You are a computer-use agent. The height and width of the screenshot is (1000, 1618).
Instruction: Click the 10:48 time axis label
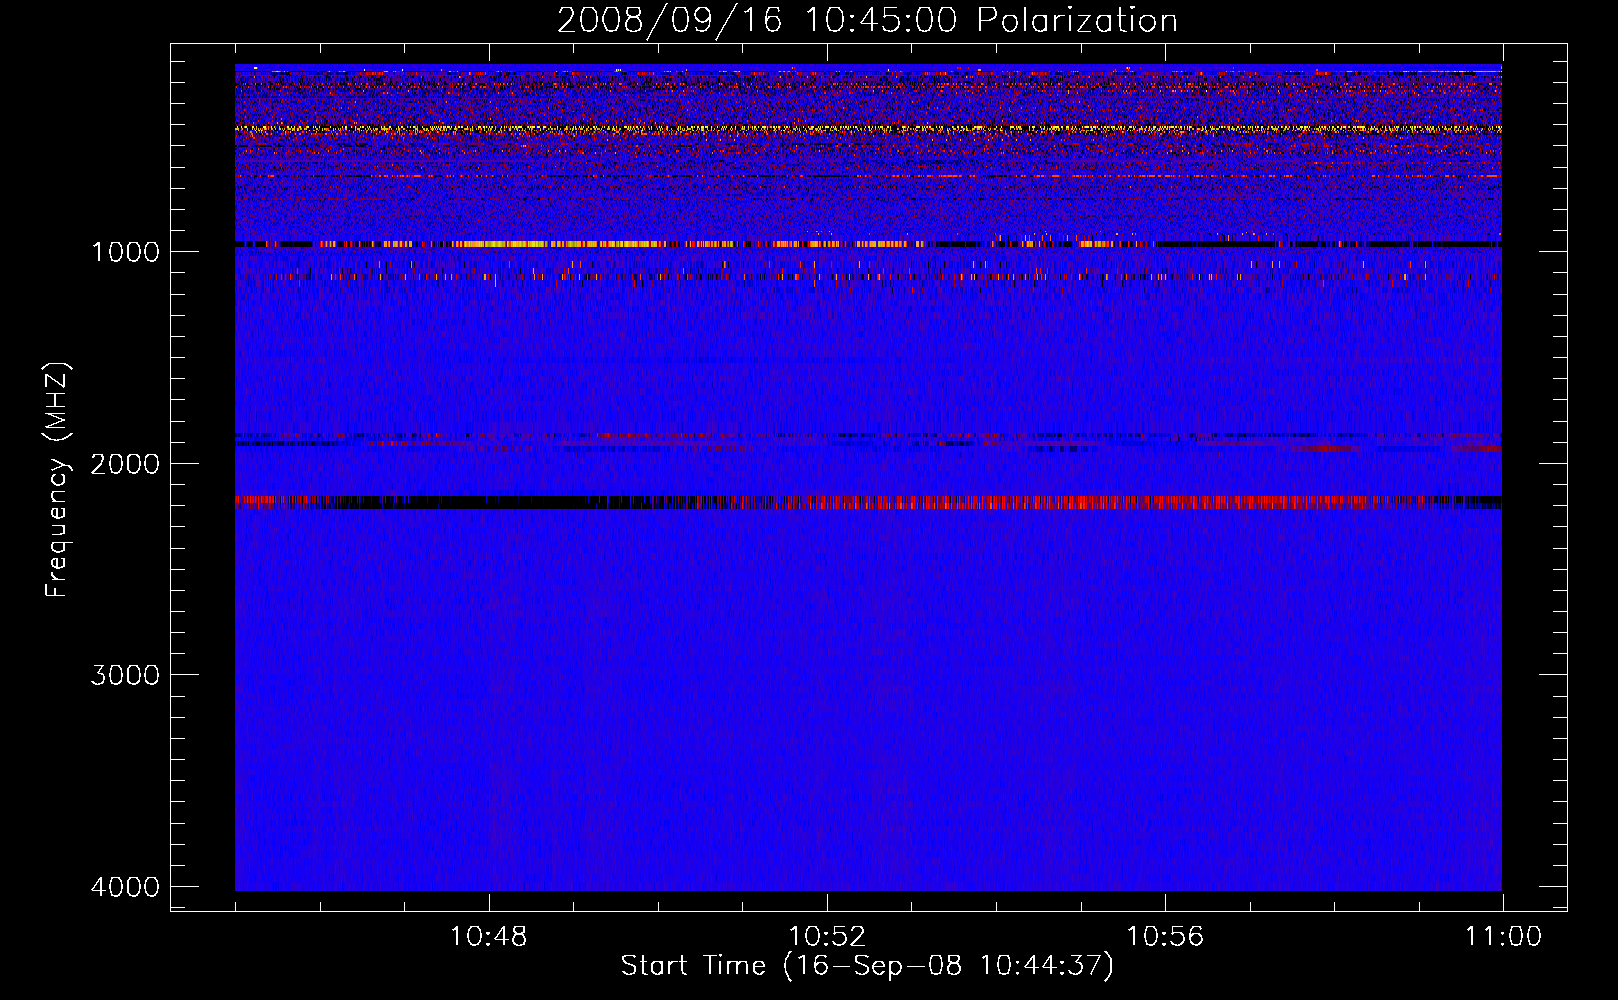(489, 937)
